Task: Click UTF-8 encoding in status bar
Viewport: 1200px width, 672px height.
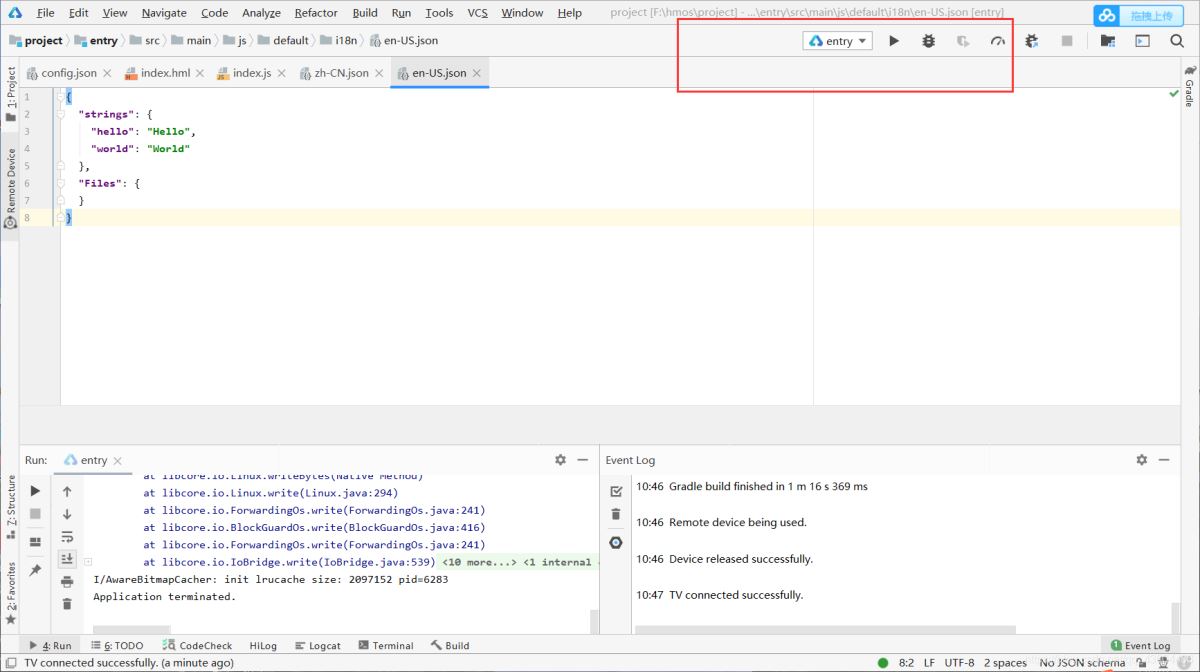Action: tap(958, 662)
